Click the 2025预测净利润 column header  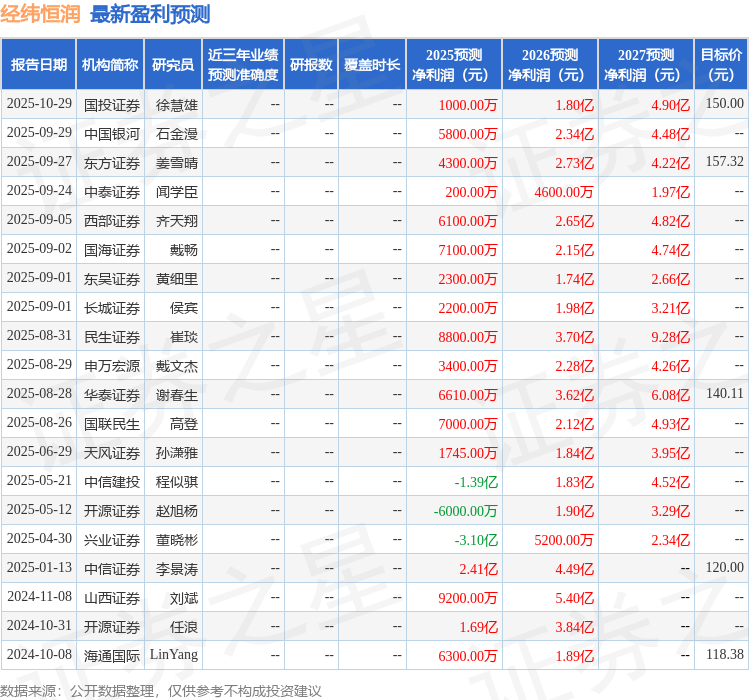point(453,65)
